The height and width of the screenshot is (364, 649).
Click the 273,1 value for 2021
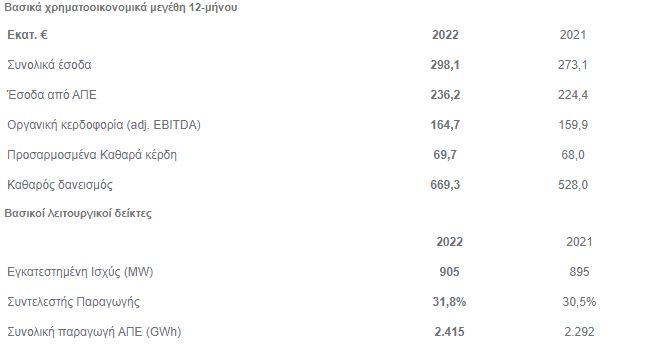coord(572,65)
